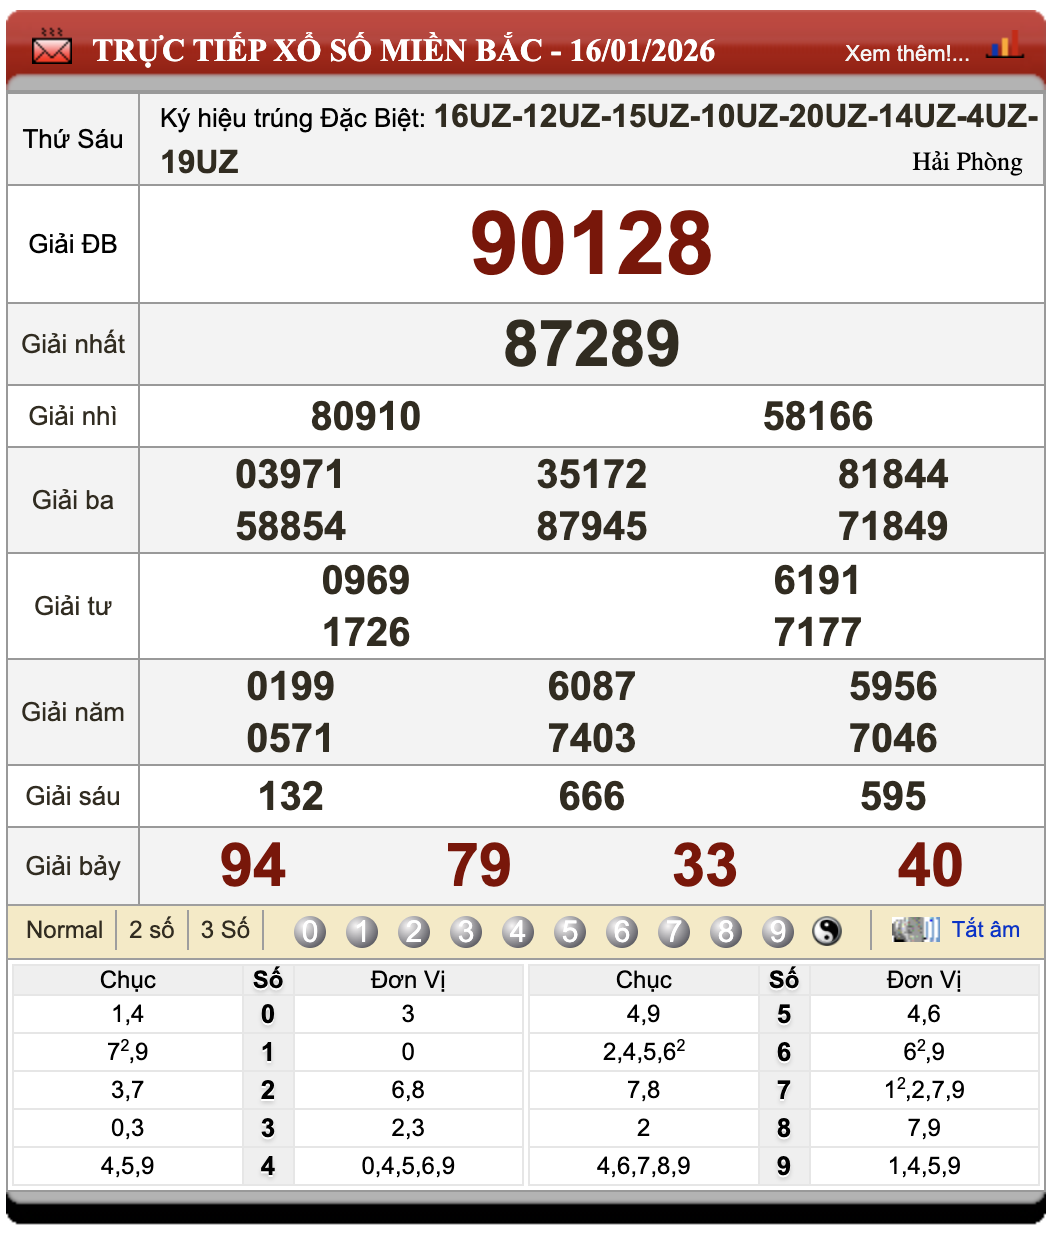Select the number ball 0

tap(310, 929)
